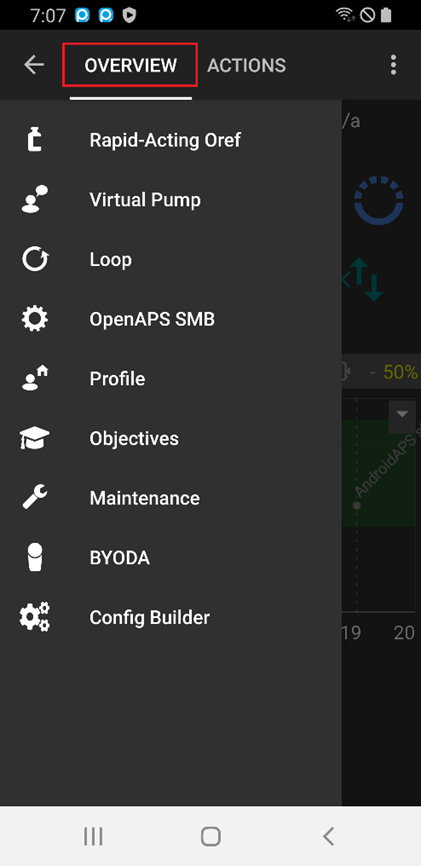Select the Objectives menu entry

[171, 439]
